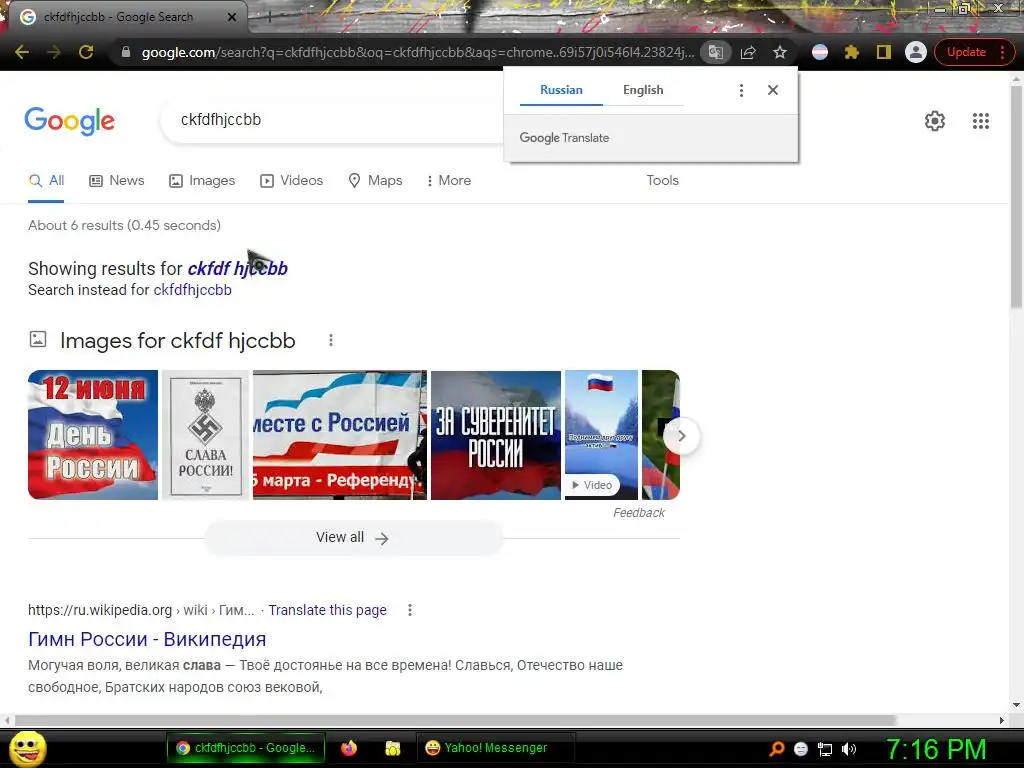The width and height of the screenshot is (1024, 768).
Task: Expand the More search categories
Action: point(449,181)
